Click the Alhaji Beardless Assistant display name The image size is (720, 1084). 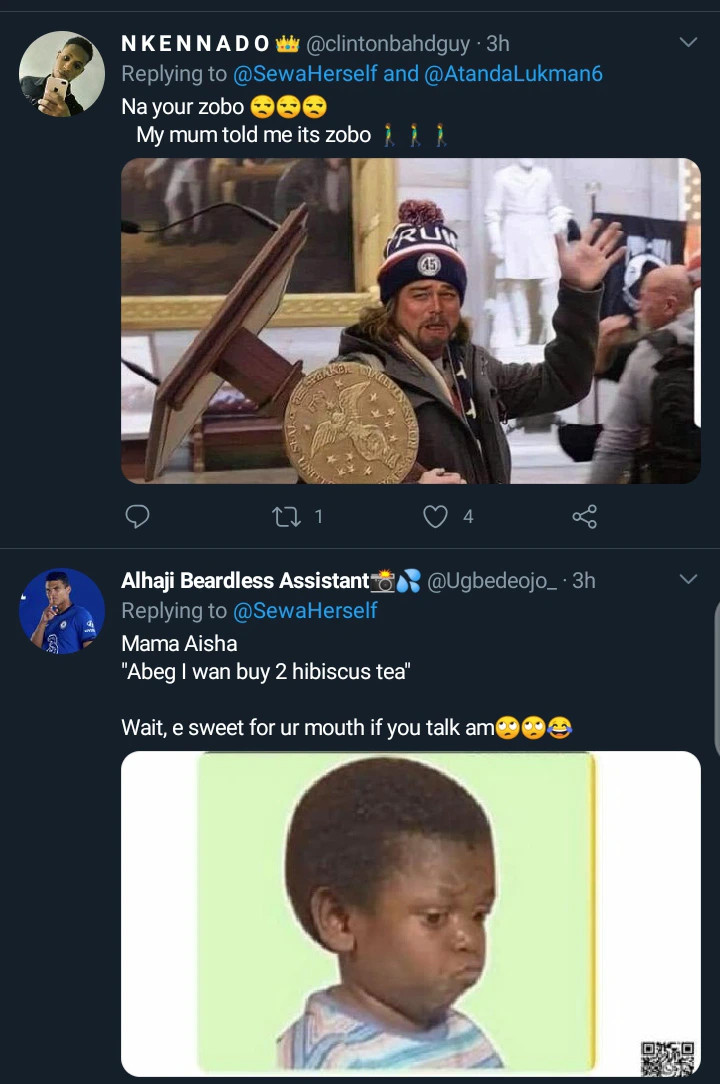coord(245,581)
